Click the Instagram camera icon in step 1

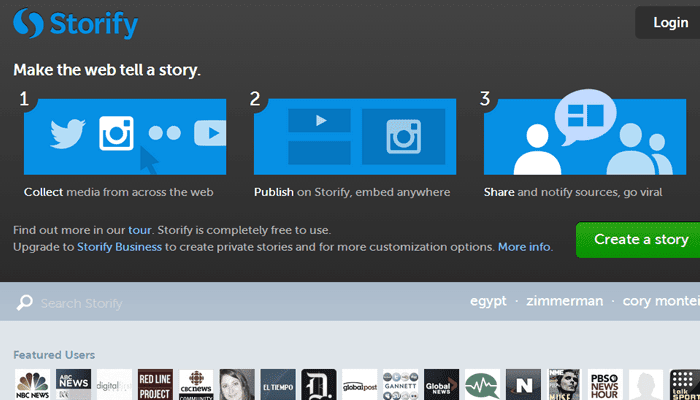117,133
